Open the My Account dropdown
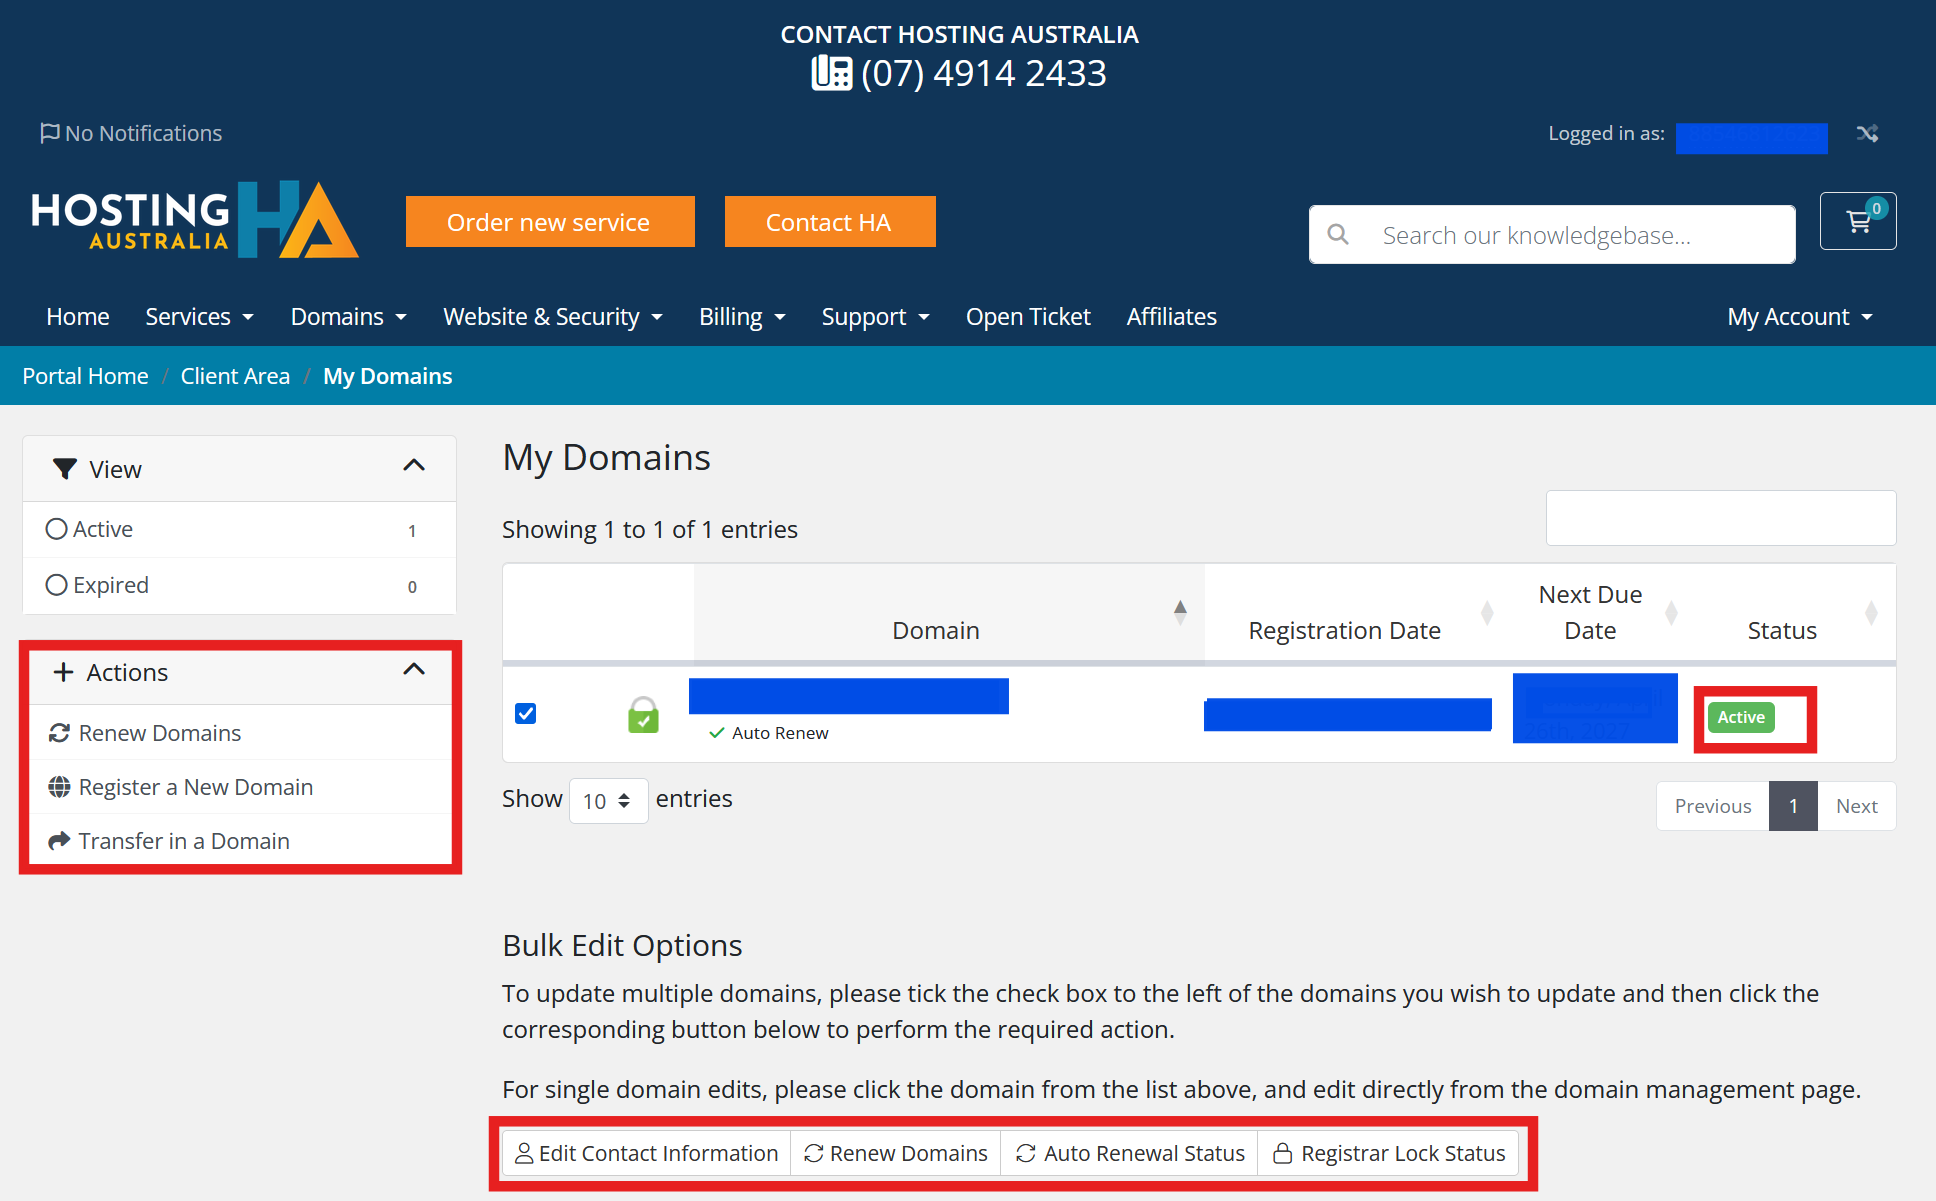Image resolution: width=1936 pixels, height=1201 pixels. 1800,317
